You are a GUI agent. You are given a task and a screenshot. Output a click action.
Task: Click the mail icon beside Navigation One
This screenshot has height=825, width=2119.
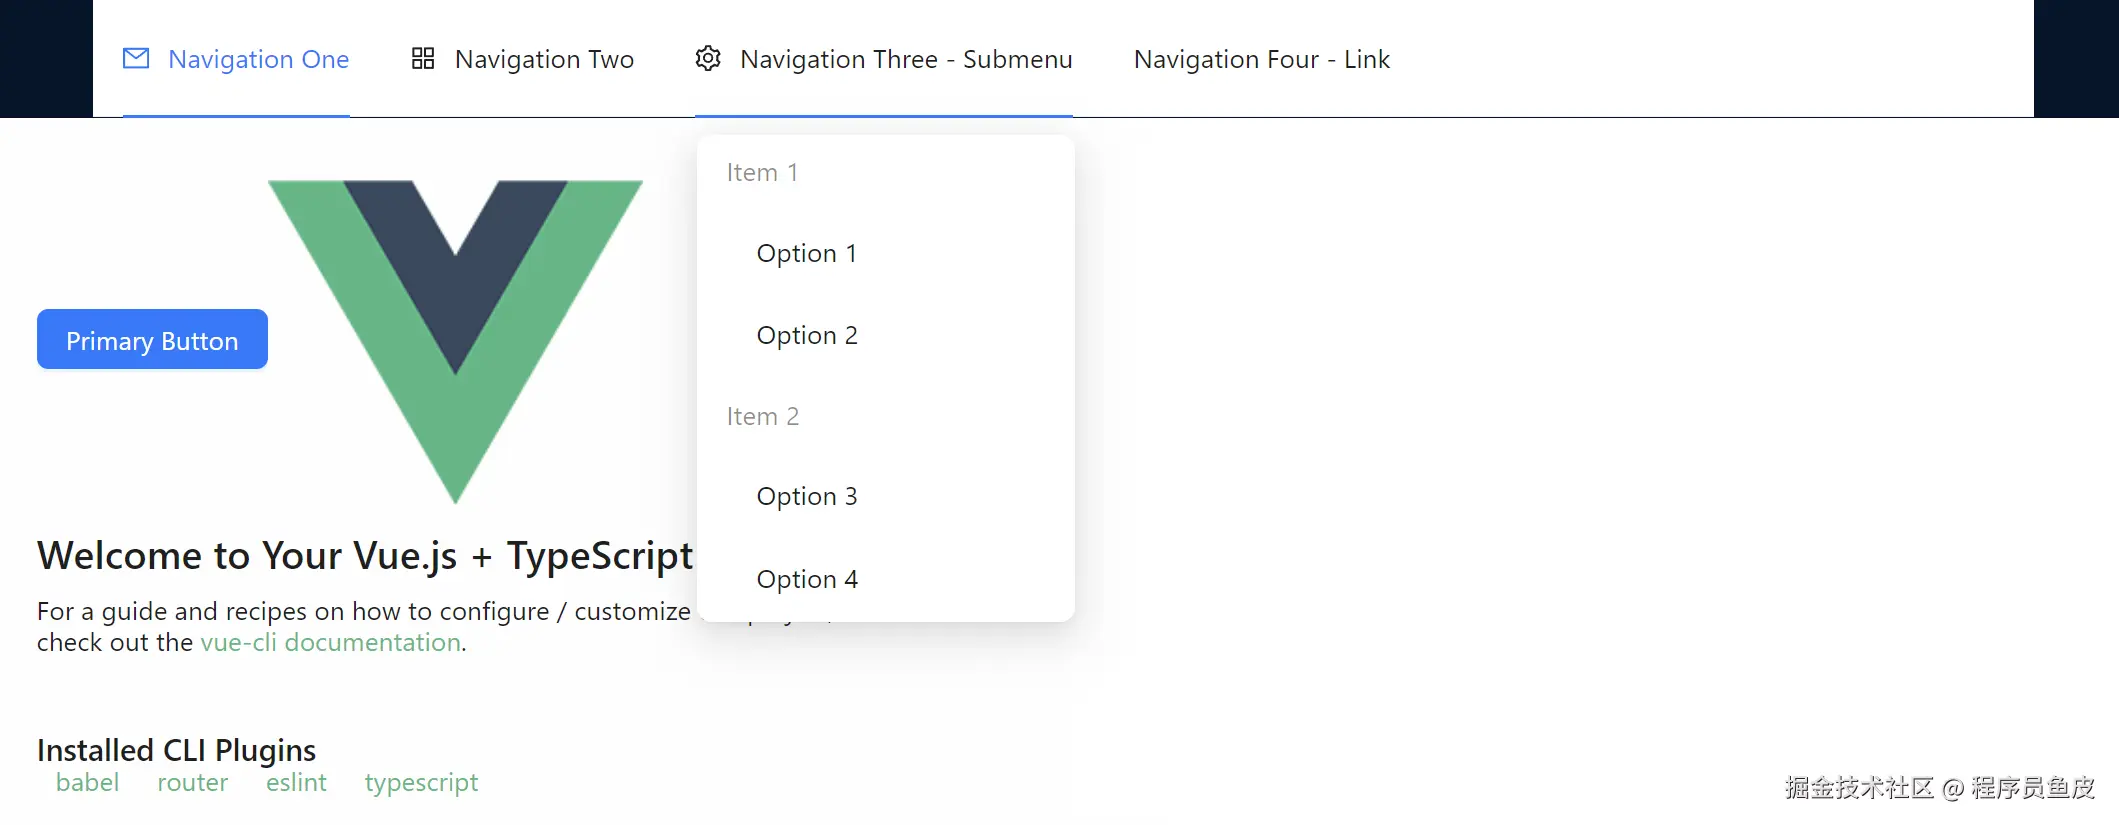coord(136,59)
